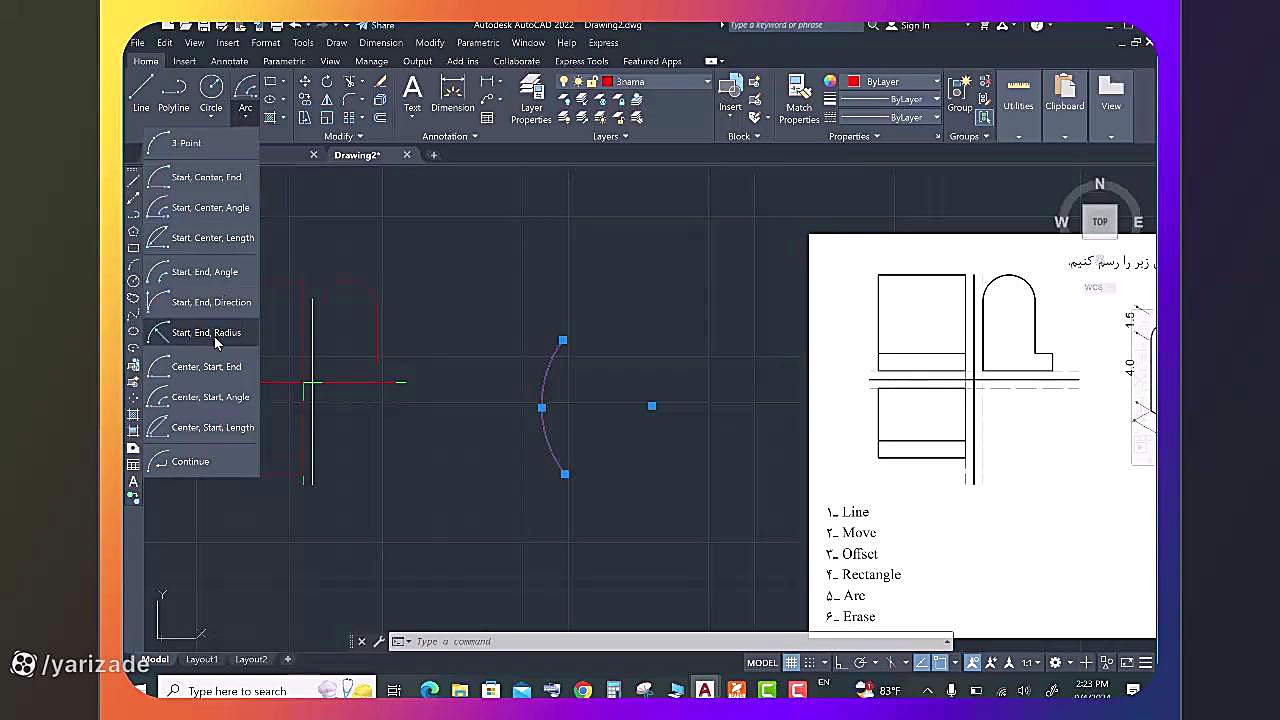Expand the Modify panel flyout
This screenshot has width=1280, height=720.
pyautogui.click(x=344, y=136)
